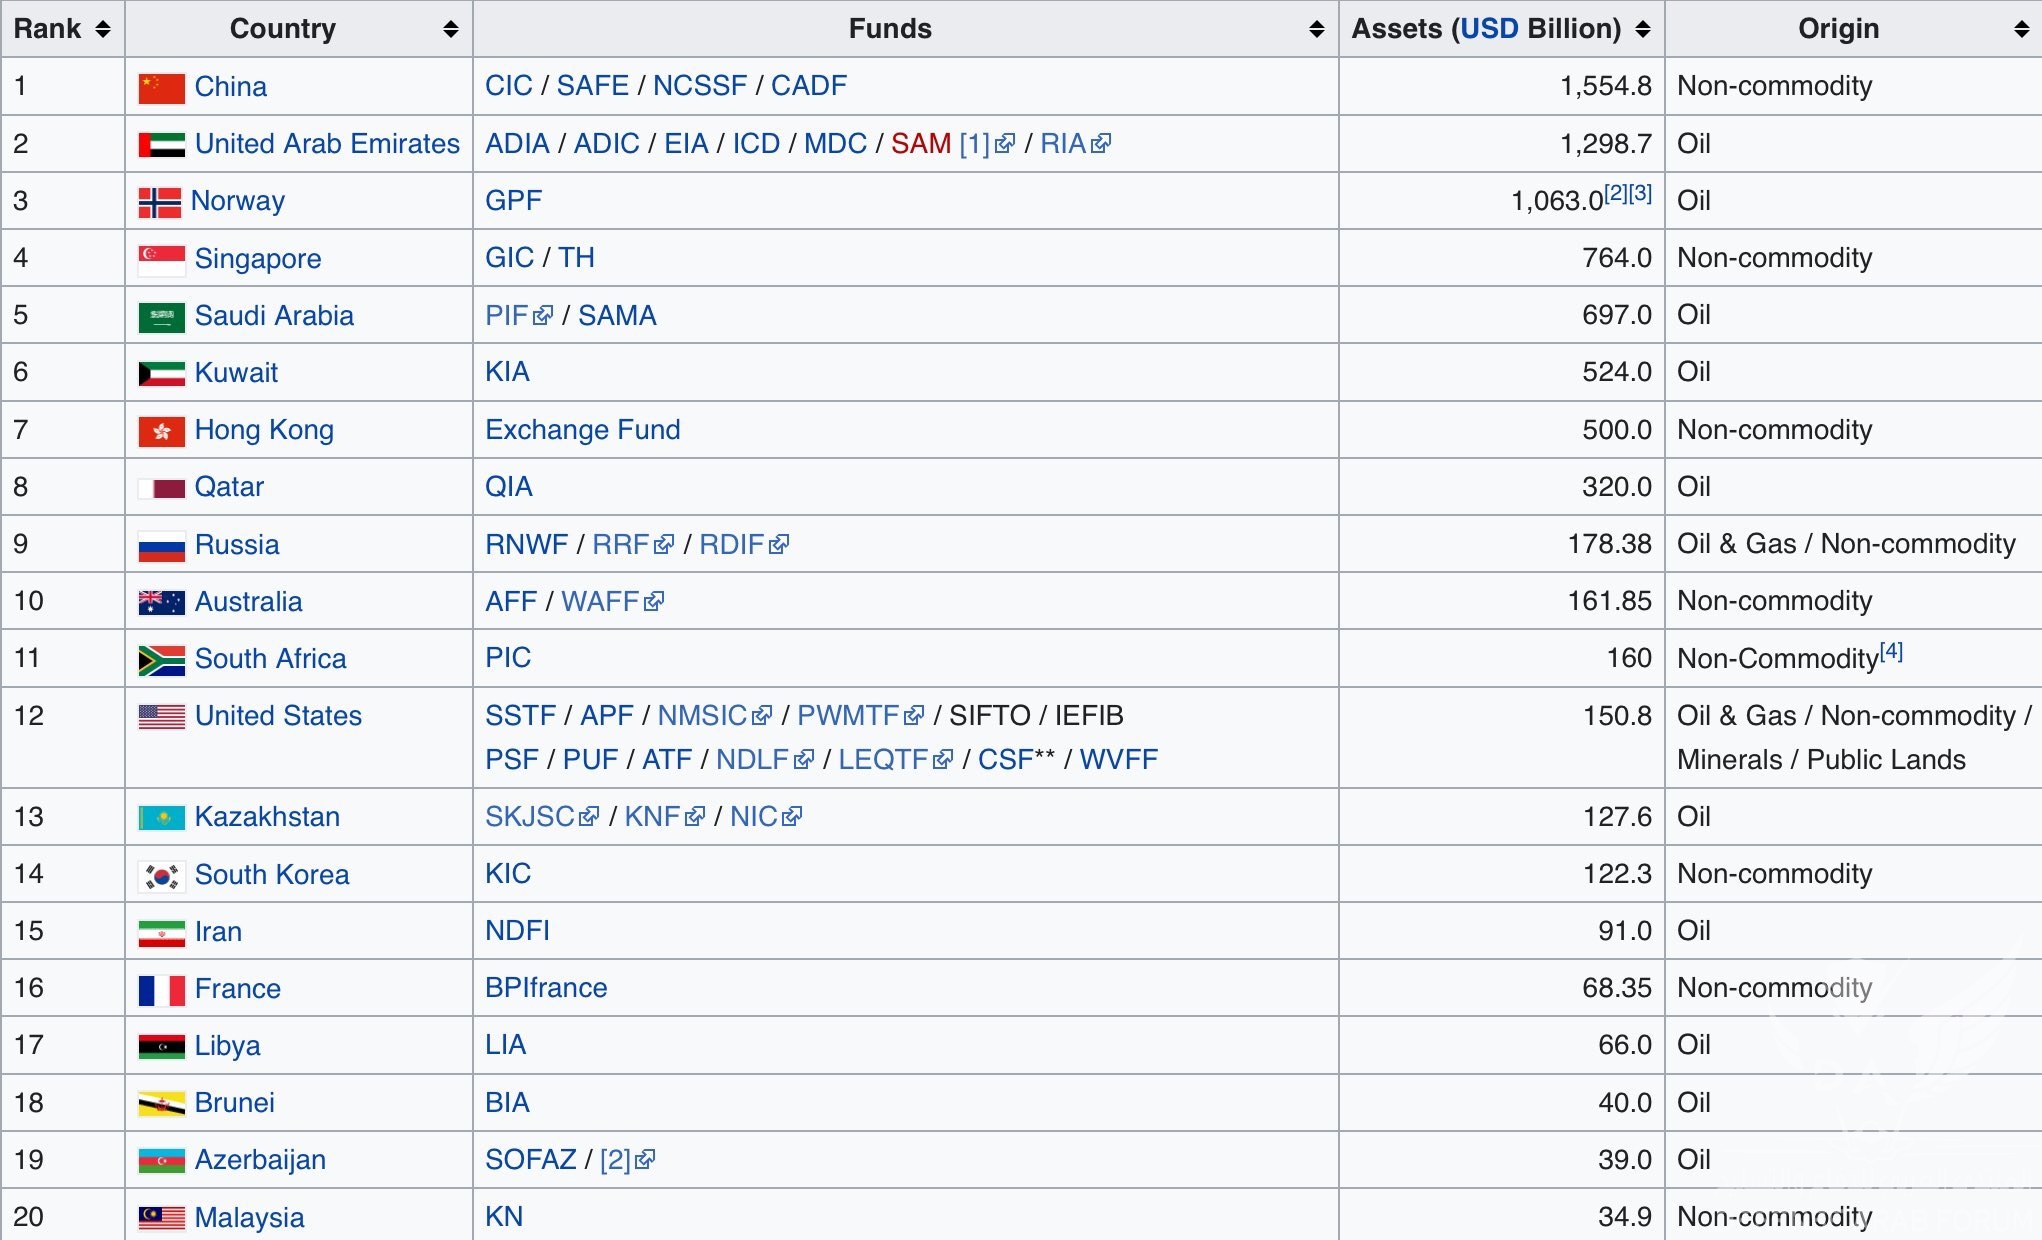Open the Kuwait country link
This screenshot has height=1240, width=2042.
pyautogui.click(x=236, y=373)
